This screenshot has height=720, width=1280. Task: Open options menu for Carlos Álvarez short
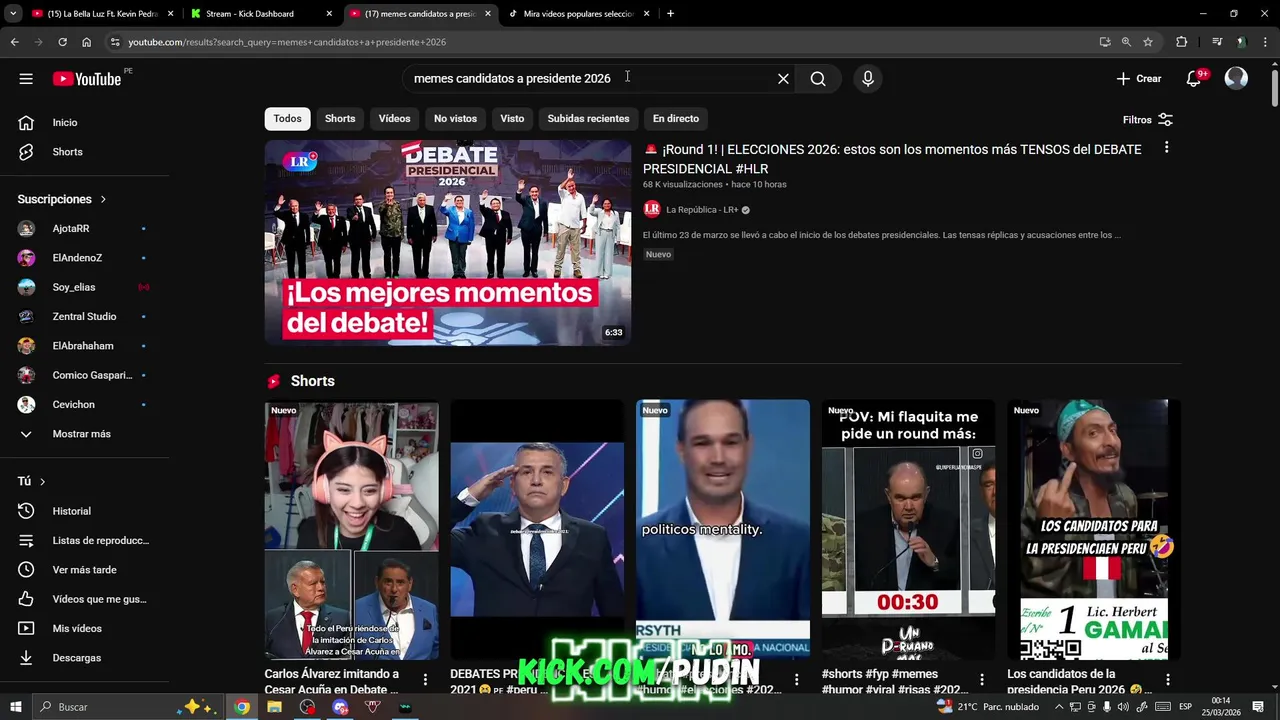[425, 680]
